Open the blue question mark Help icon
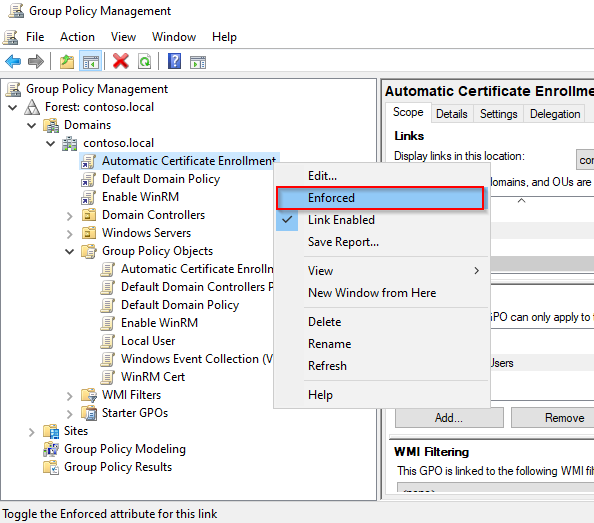This screenshot has height=523, width=594. [174, 61]
